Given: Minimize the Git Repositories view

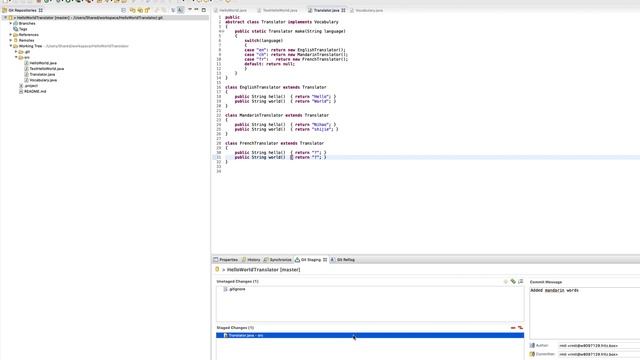Looking at the screenshot, I should [196, 9].
